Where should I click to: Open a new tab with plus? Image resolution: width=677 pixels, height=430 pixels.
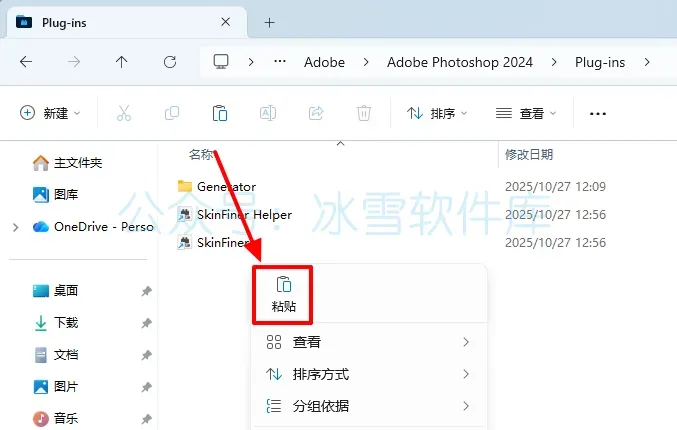point(269,22)
